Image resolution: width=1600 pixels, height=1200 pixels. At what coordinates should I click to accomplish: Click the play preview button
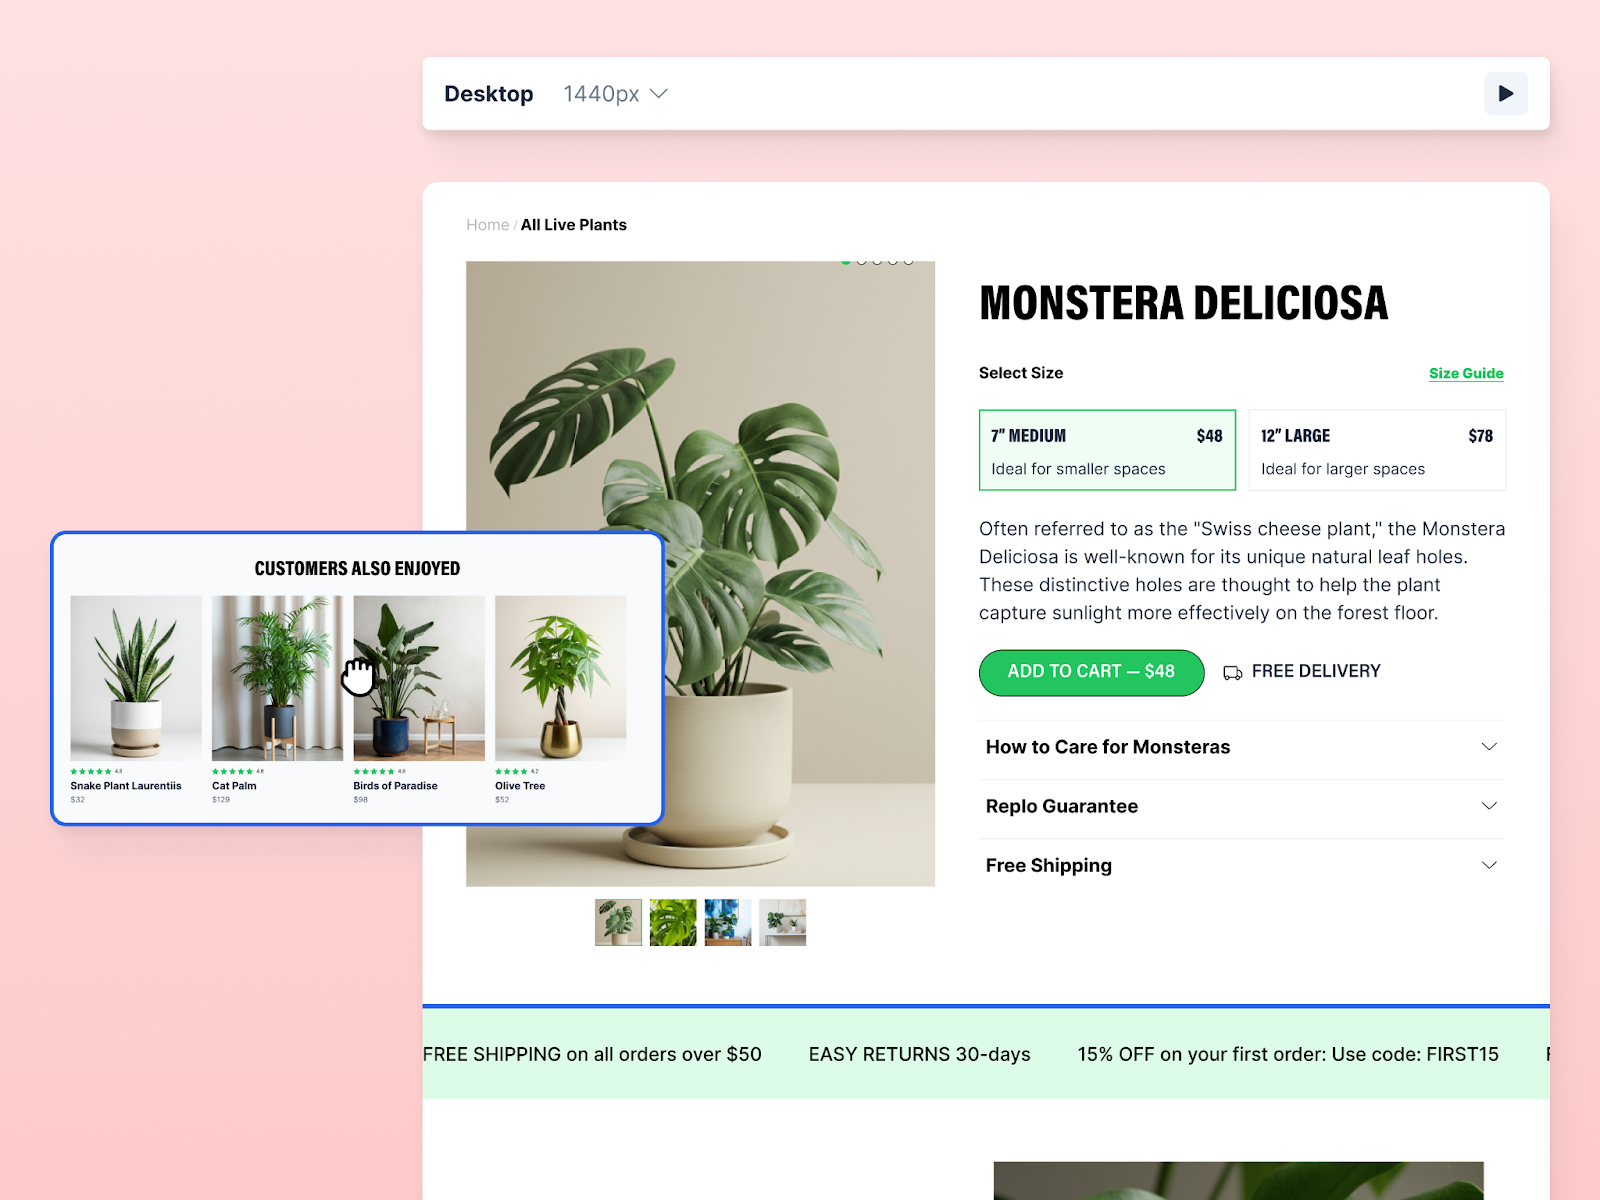pyautogui.click(x=1505, y=94)
